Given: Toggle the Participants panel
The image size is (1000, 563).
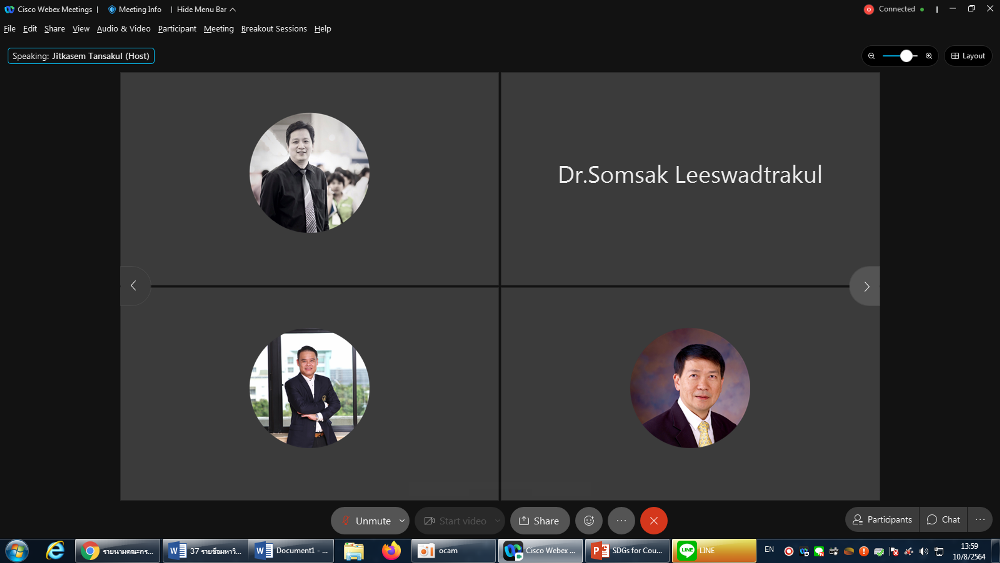Looking at the screenshot, I should [x=882, y=519].
